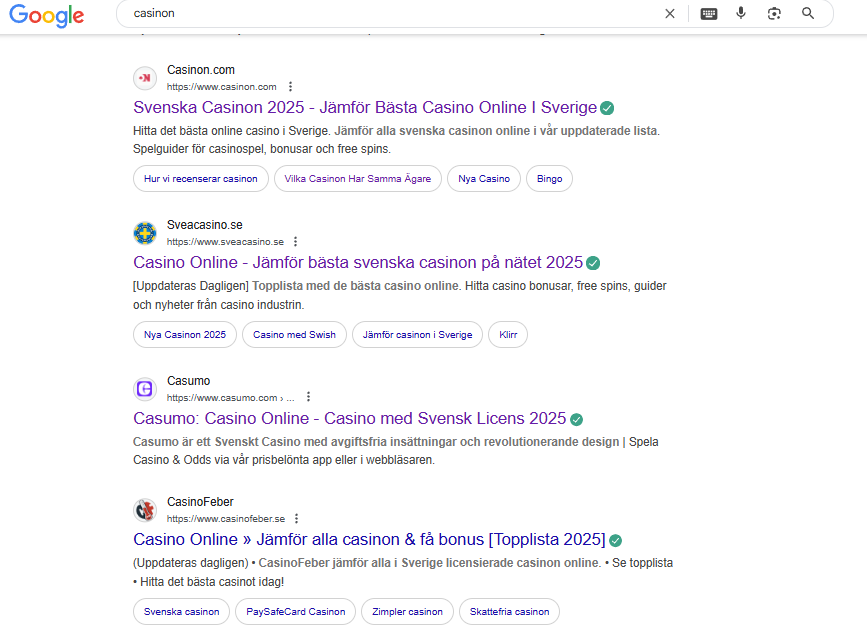
Task: Open the more options menu for CasinoFeber result
Action: pos(297,518)
